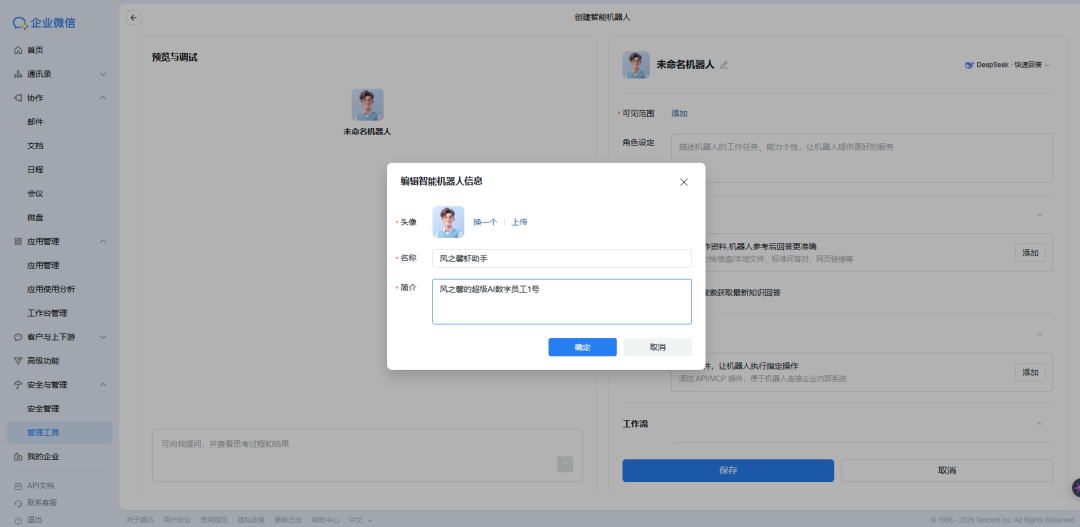Click the 角色设定 text area

[x=862, y=158]
